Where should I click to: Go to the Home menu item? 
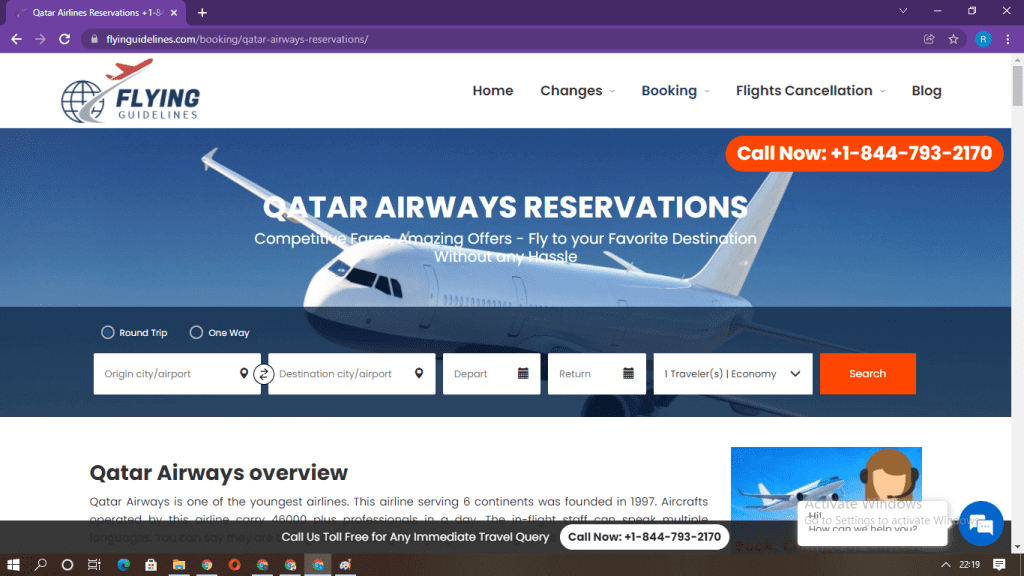click(x=492, y=91)
